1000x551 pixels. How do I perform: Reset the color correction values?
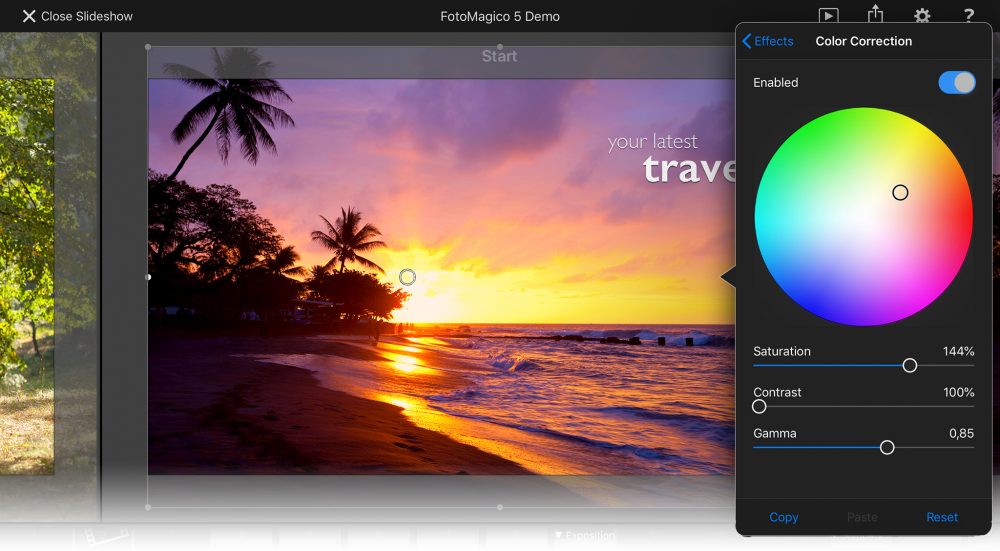942,517
